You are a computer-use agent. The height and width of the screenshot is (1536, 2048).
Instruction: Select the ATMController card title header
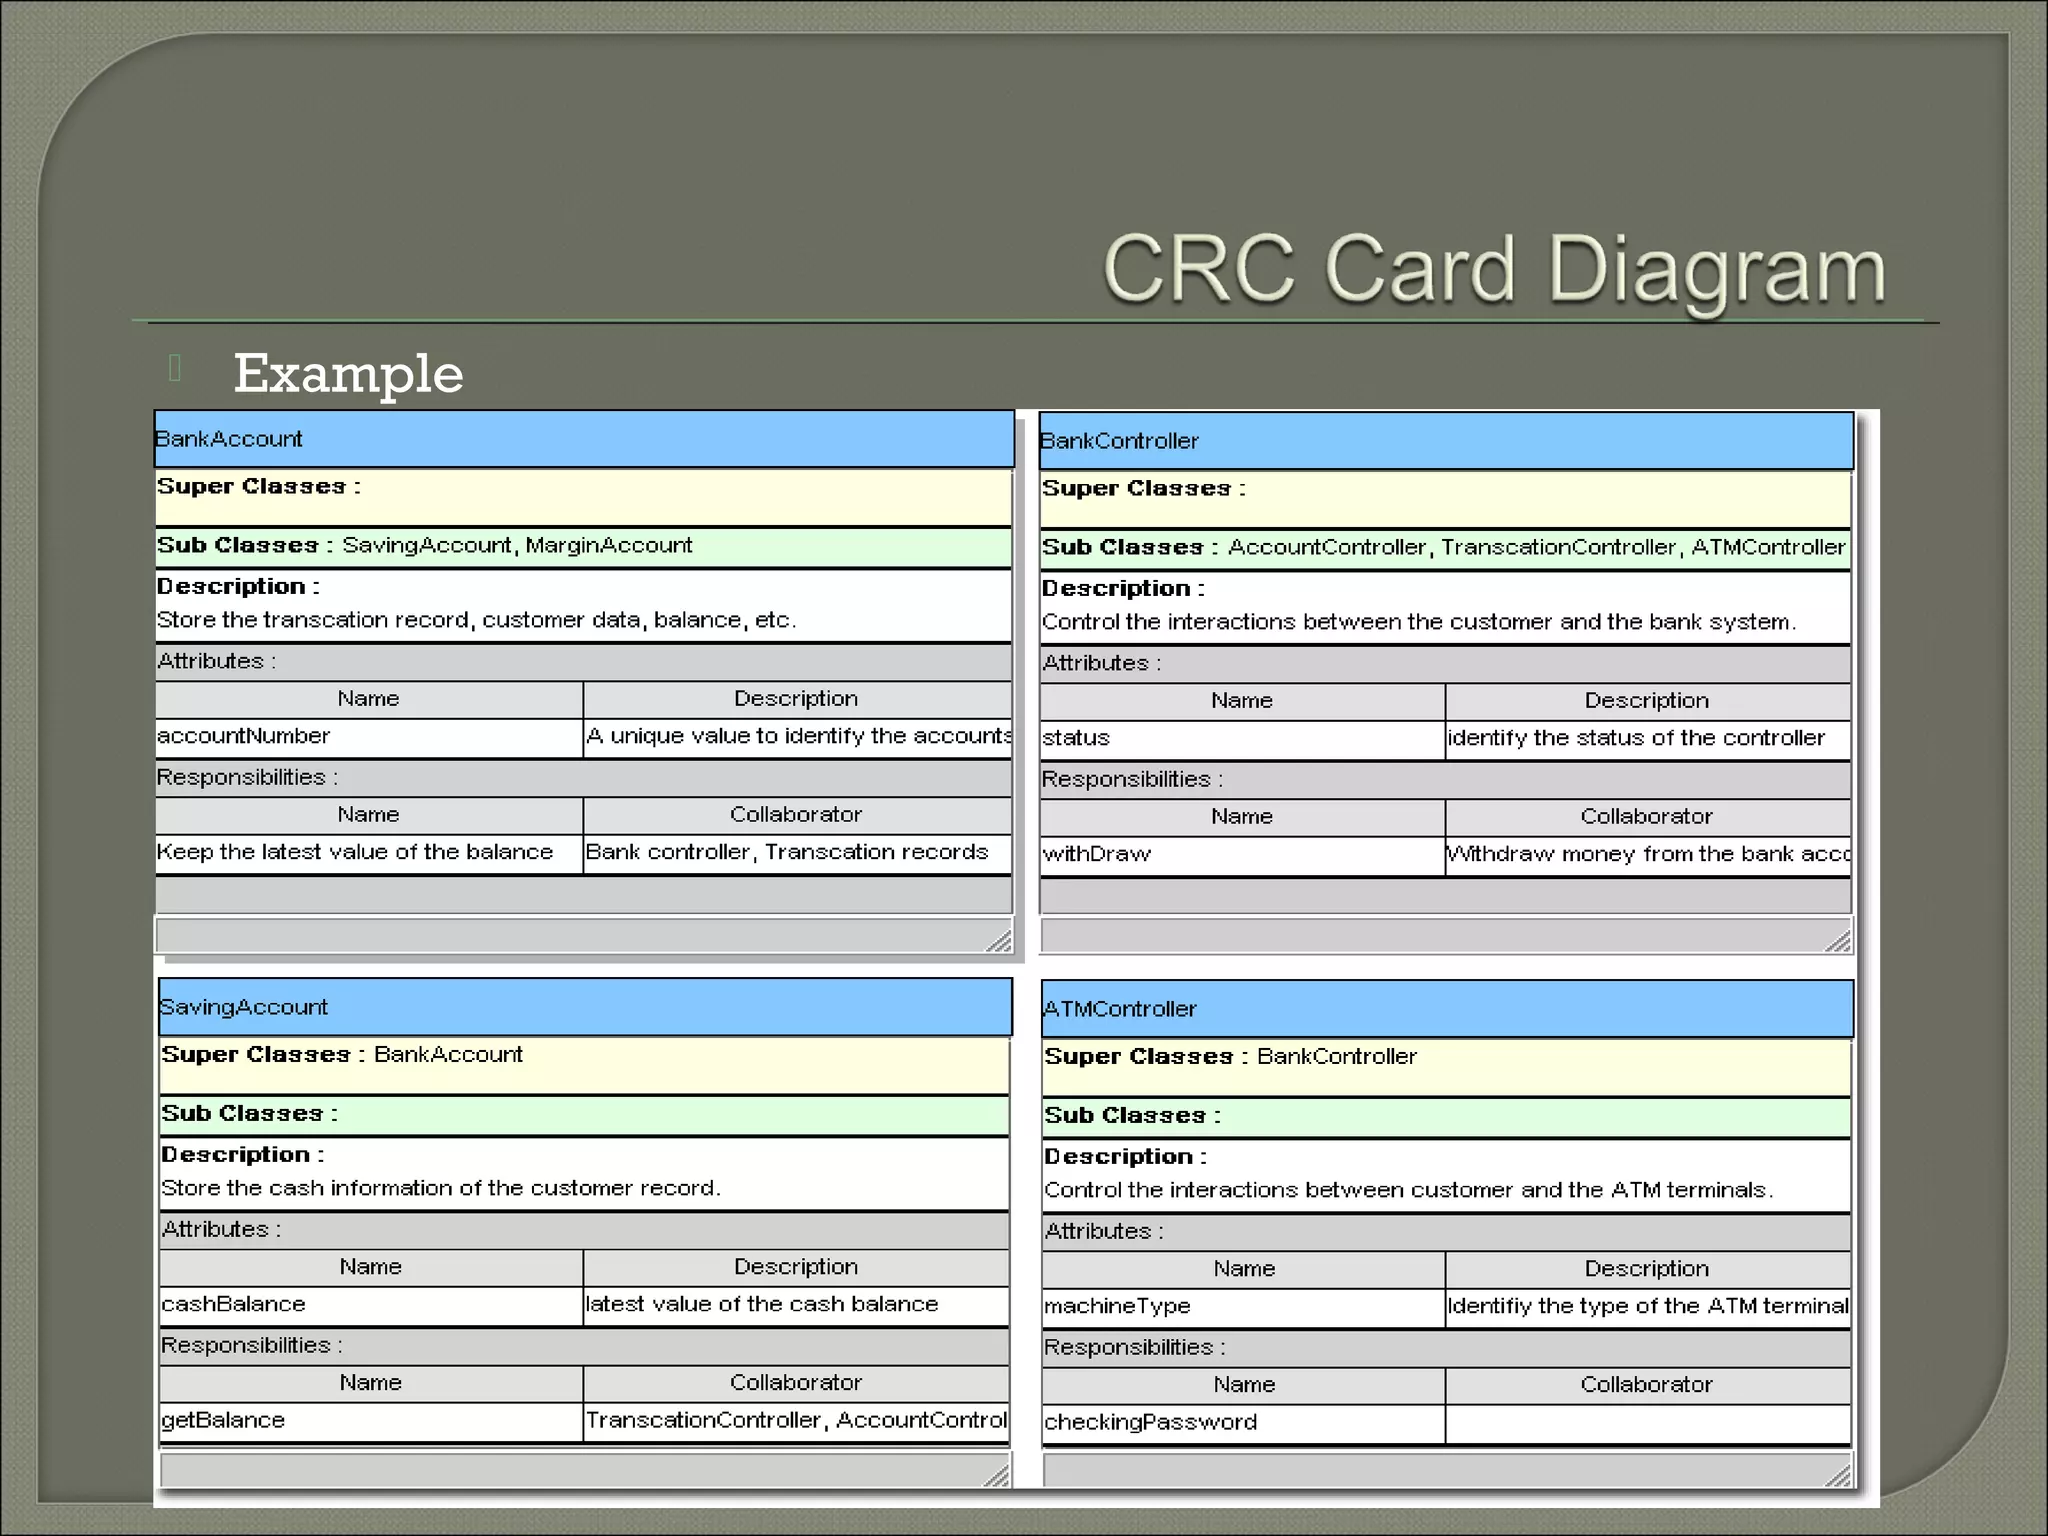tap(1446, 1009)
